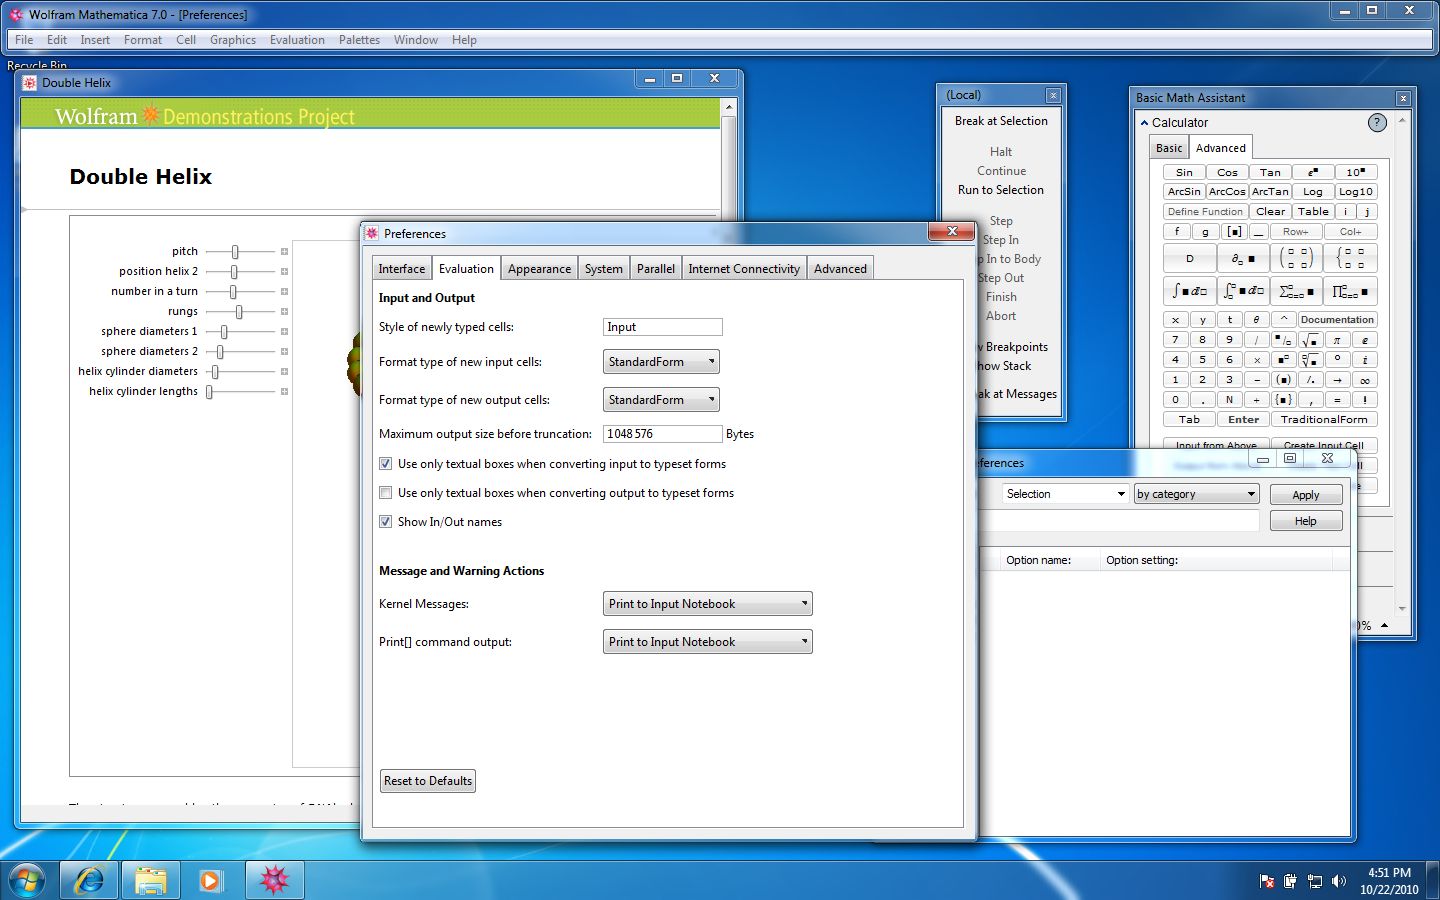This screenshot has width=1440, height=900.
Task: Click the fraction template button
Action: [1283, 340]
